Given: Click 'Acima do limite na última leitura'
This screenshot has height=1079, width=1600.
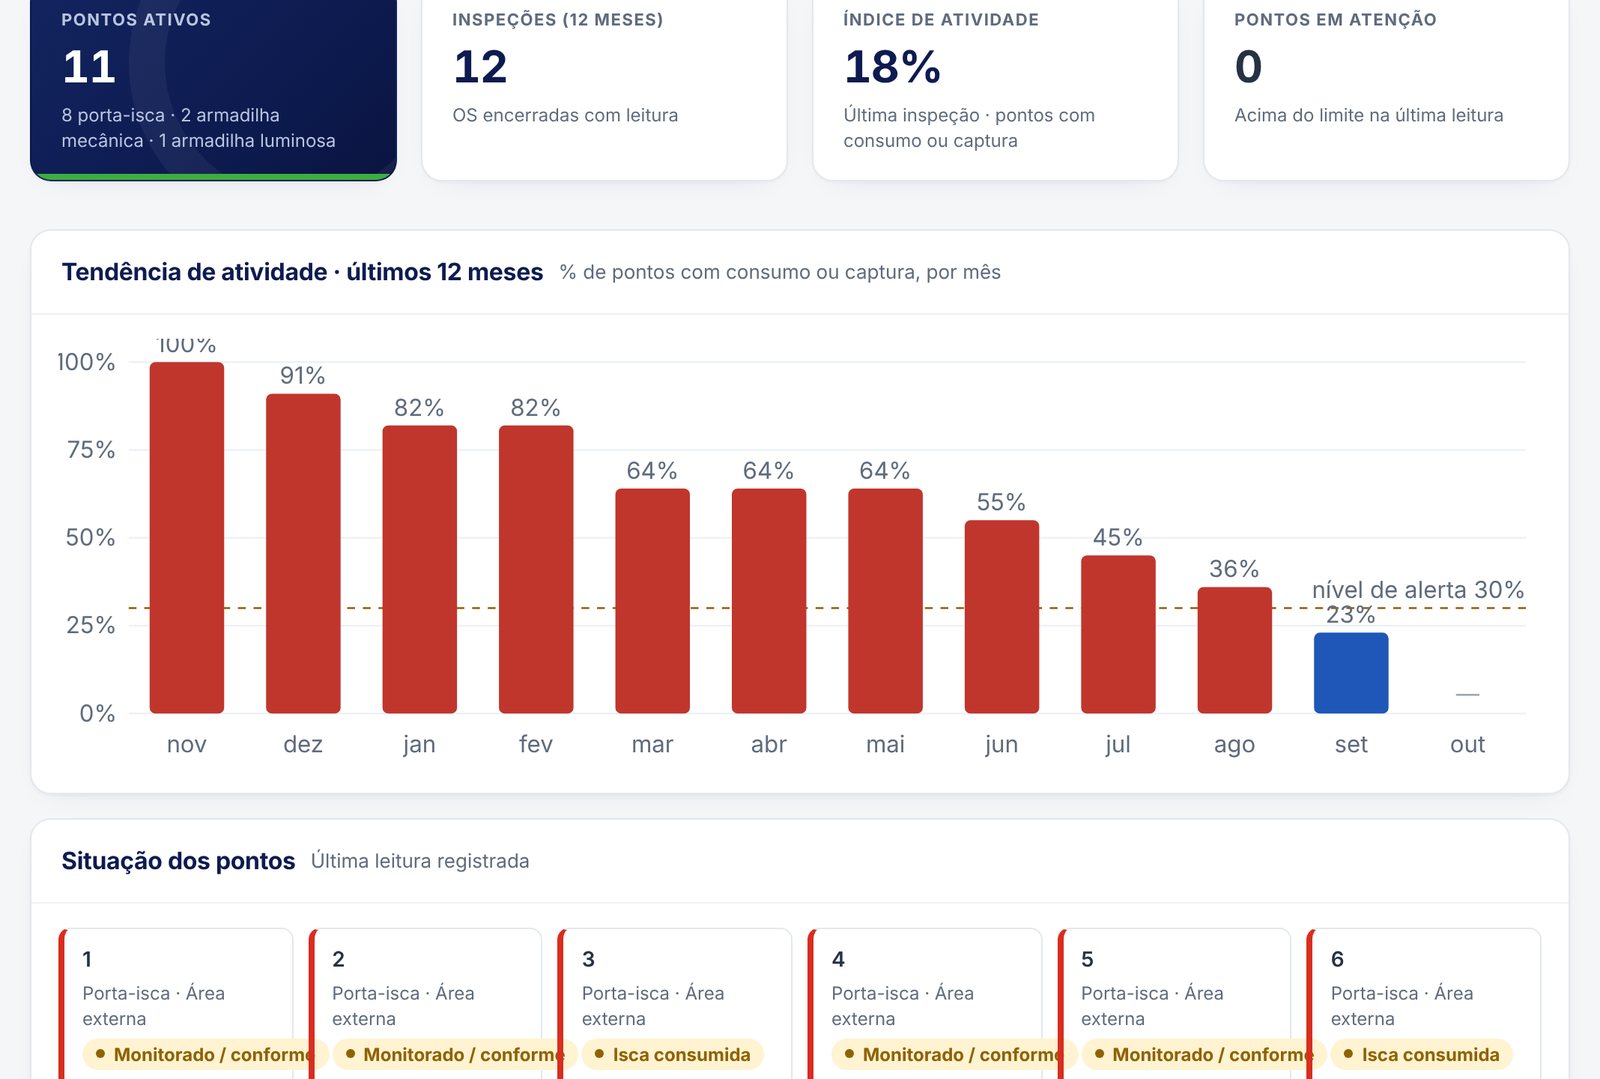Looking at the screenshot, I should point(1369,115).
